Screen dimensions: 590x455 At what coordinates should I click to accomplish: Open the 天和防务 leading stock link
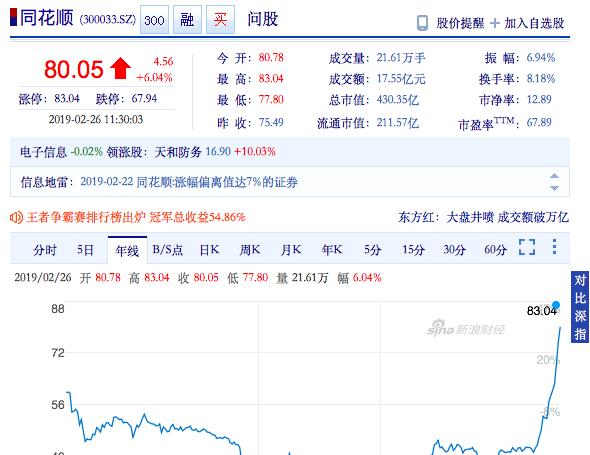(178, 152)
